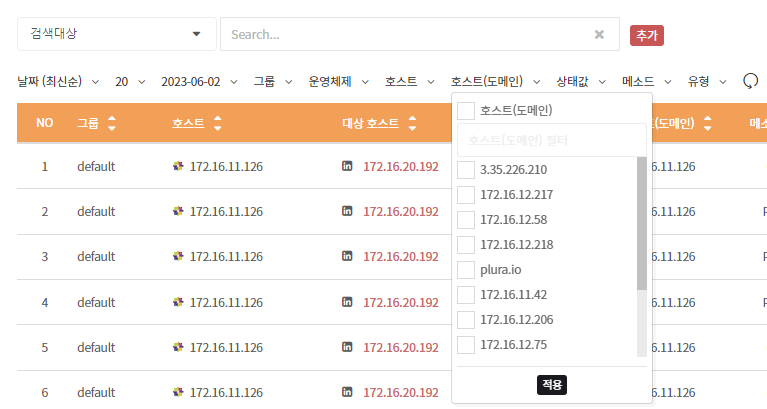
Task: Click target host LinkedIn-style icon in row 3
Action: coord(347,257)
